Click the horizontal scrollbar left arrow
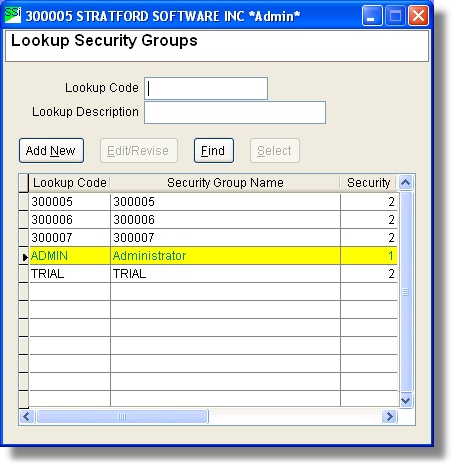 26,416
